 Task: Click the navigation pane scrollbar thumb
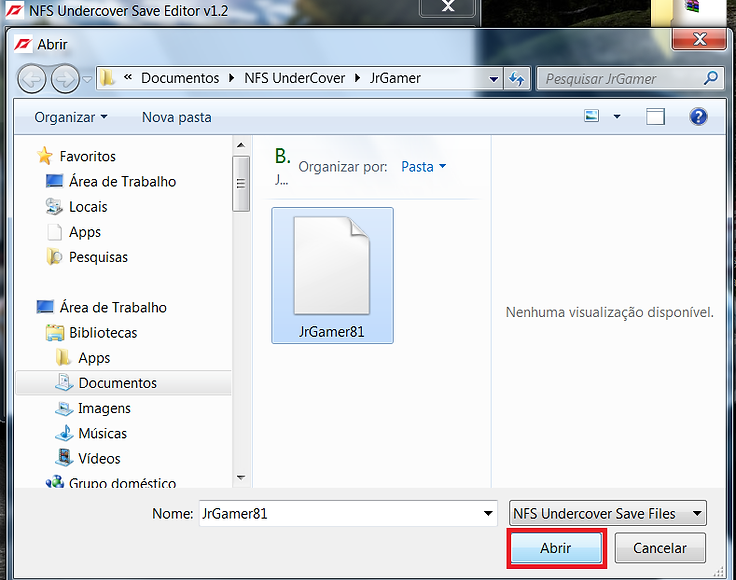pos(241,184)
